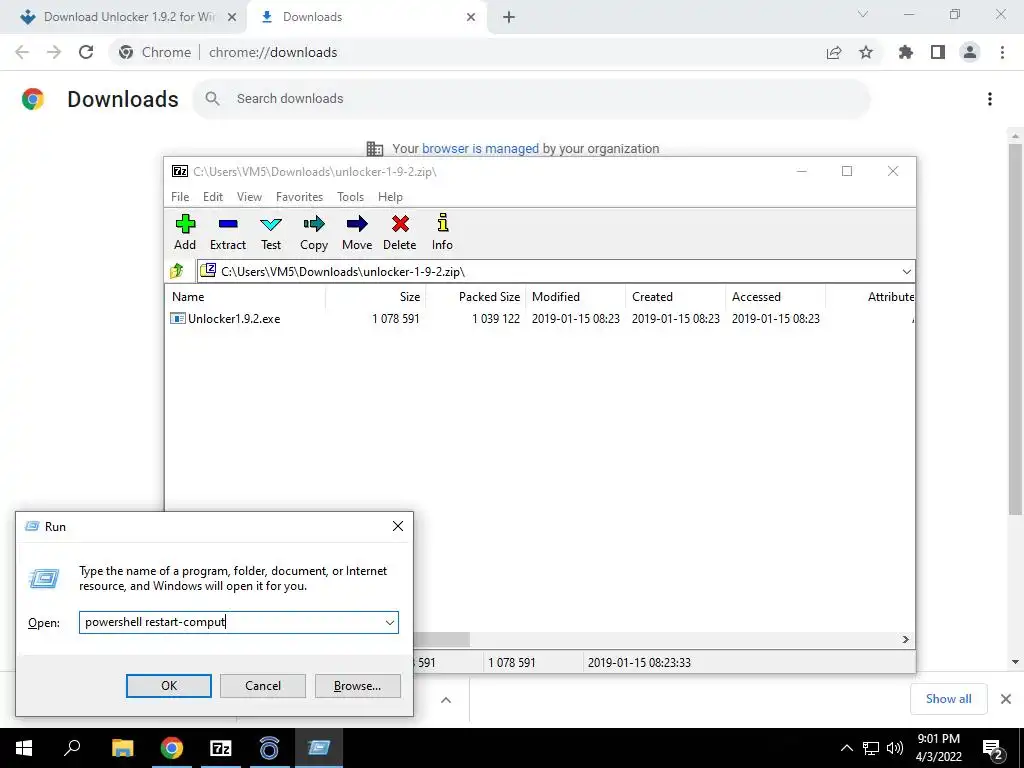Expand the download shelf item chevron

tap(446, 700)
